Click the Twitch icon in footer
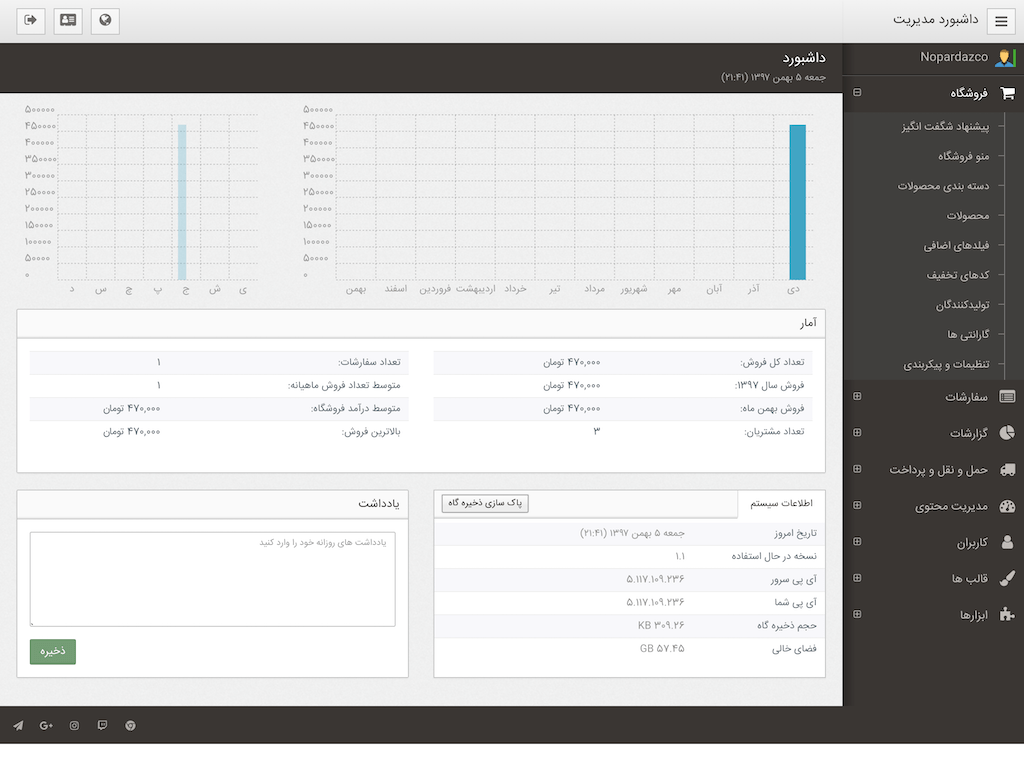 102,725
